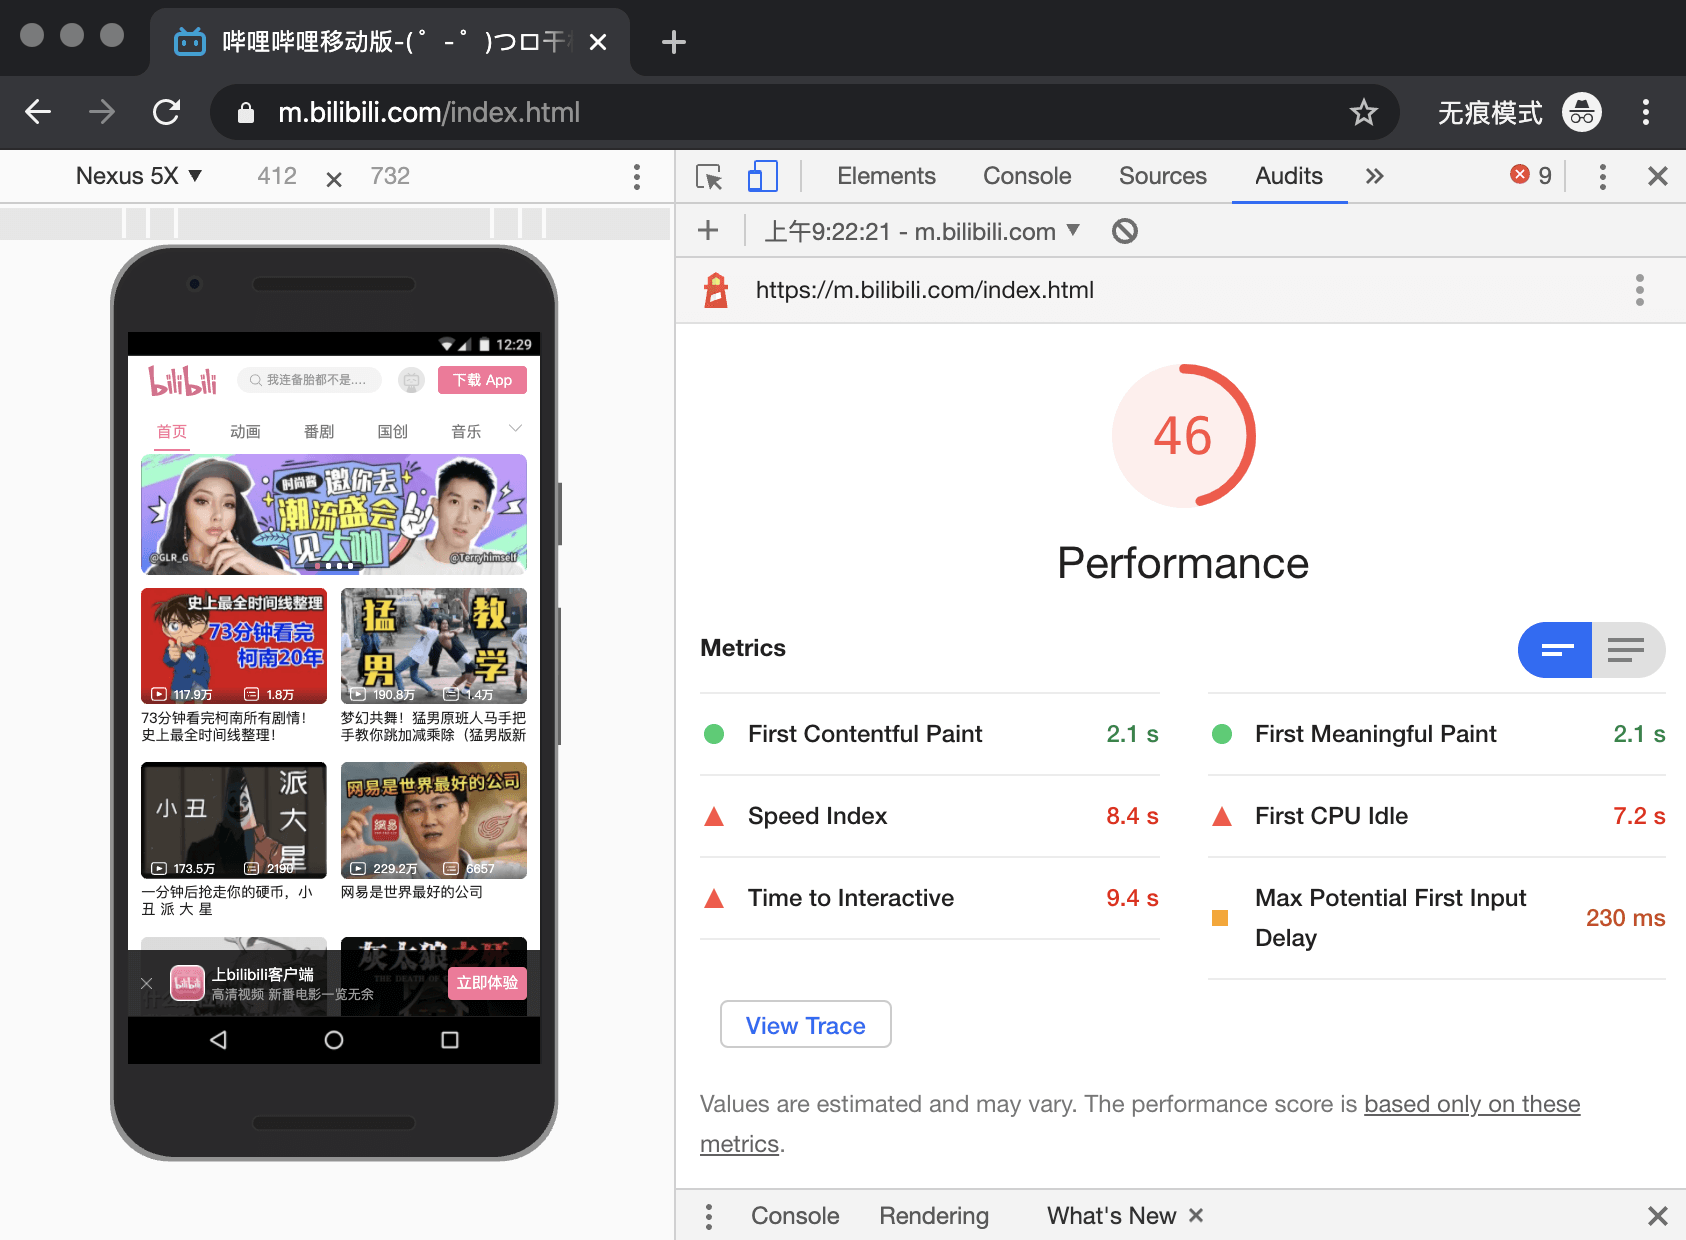The height and width of the screenshot is (1240, 1686).
Task: Bookmark this page with the star icon
Action: [1363, 113]
